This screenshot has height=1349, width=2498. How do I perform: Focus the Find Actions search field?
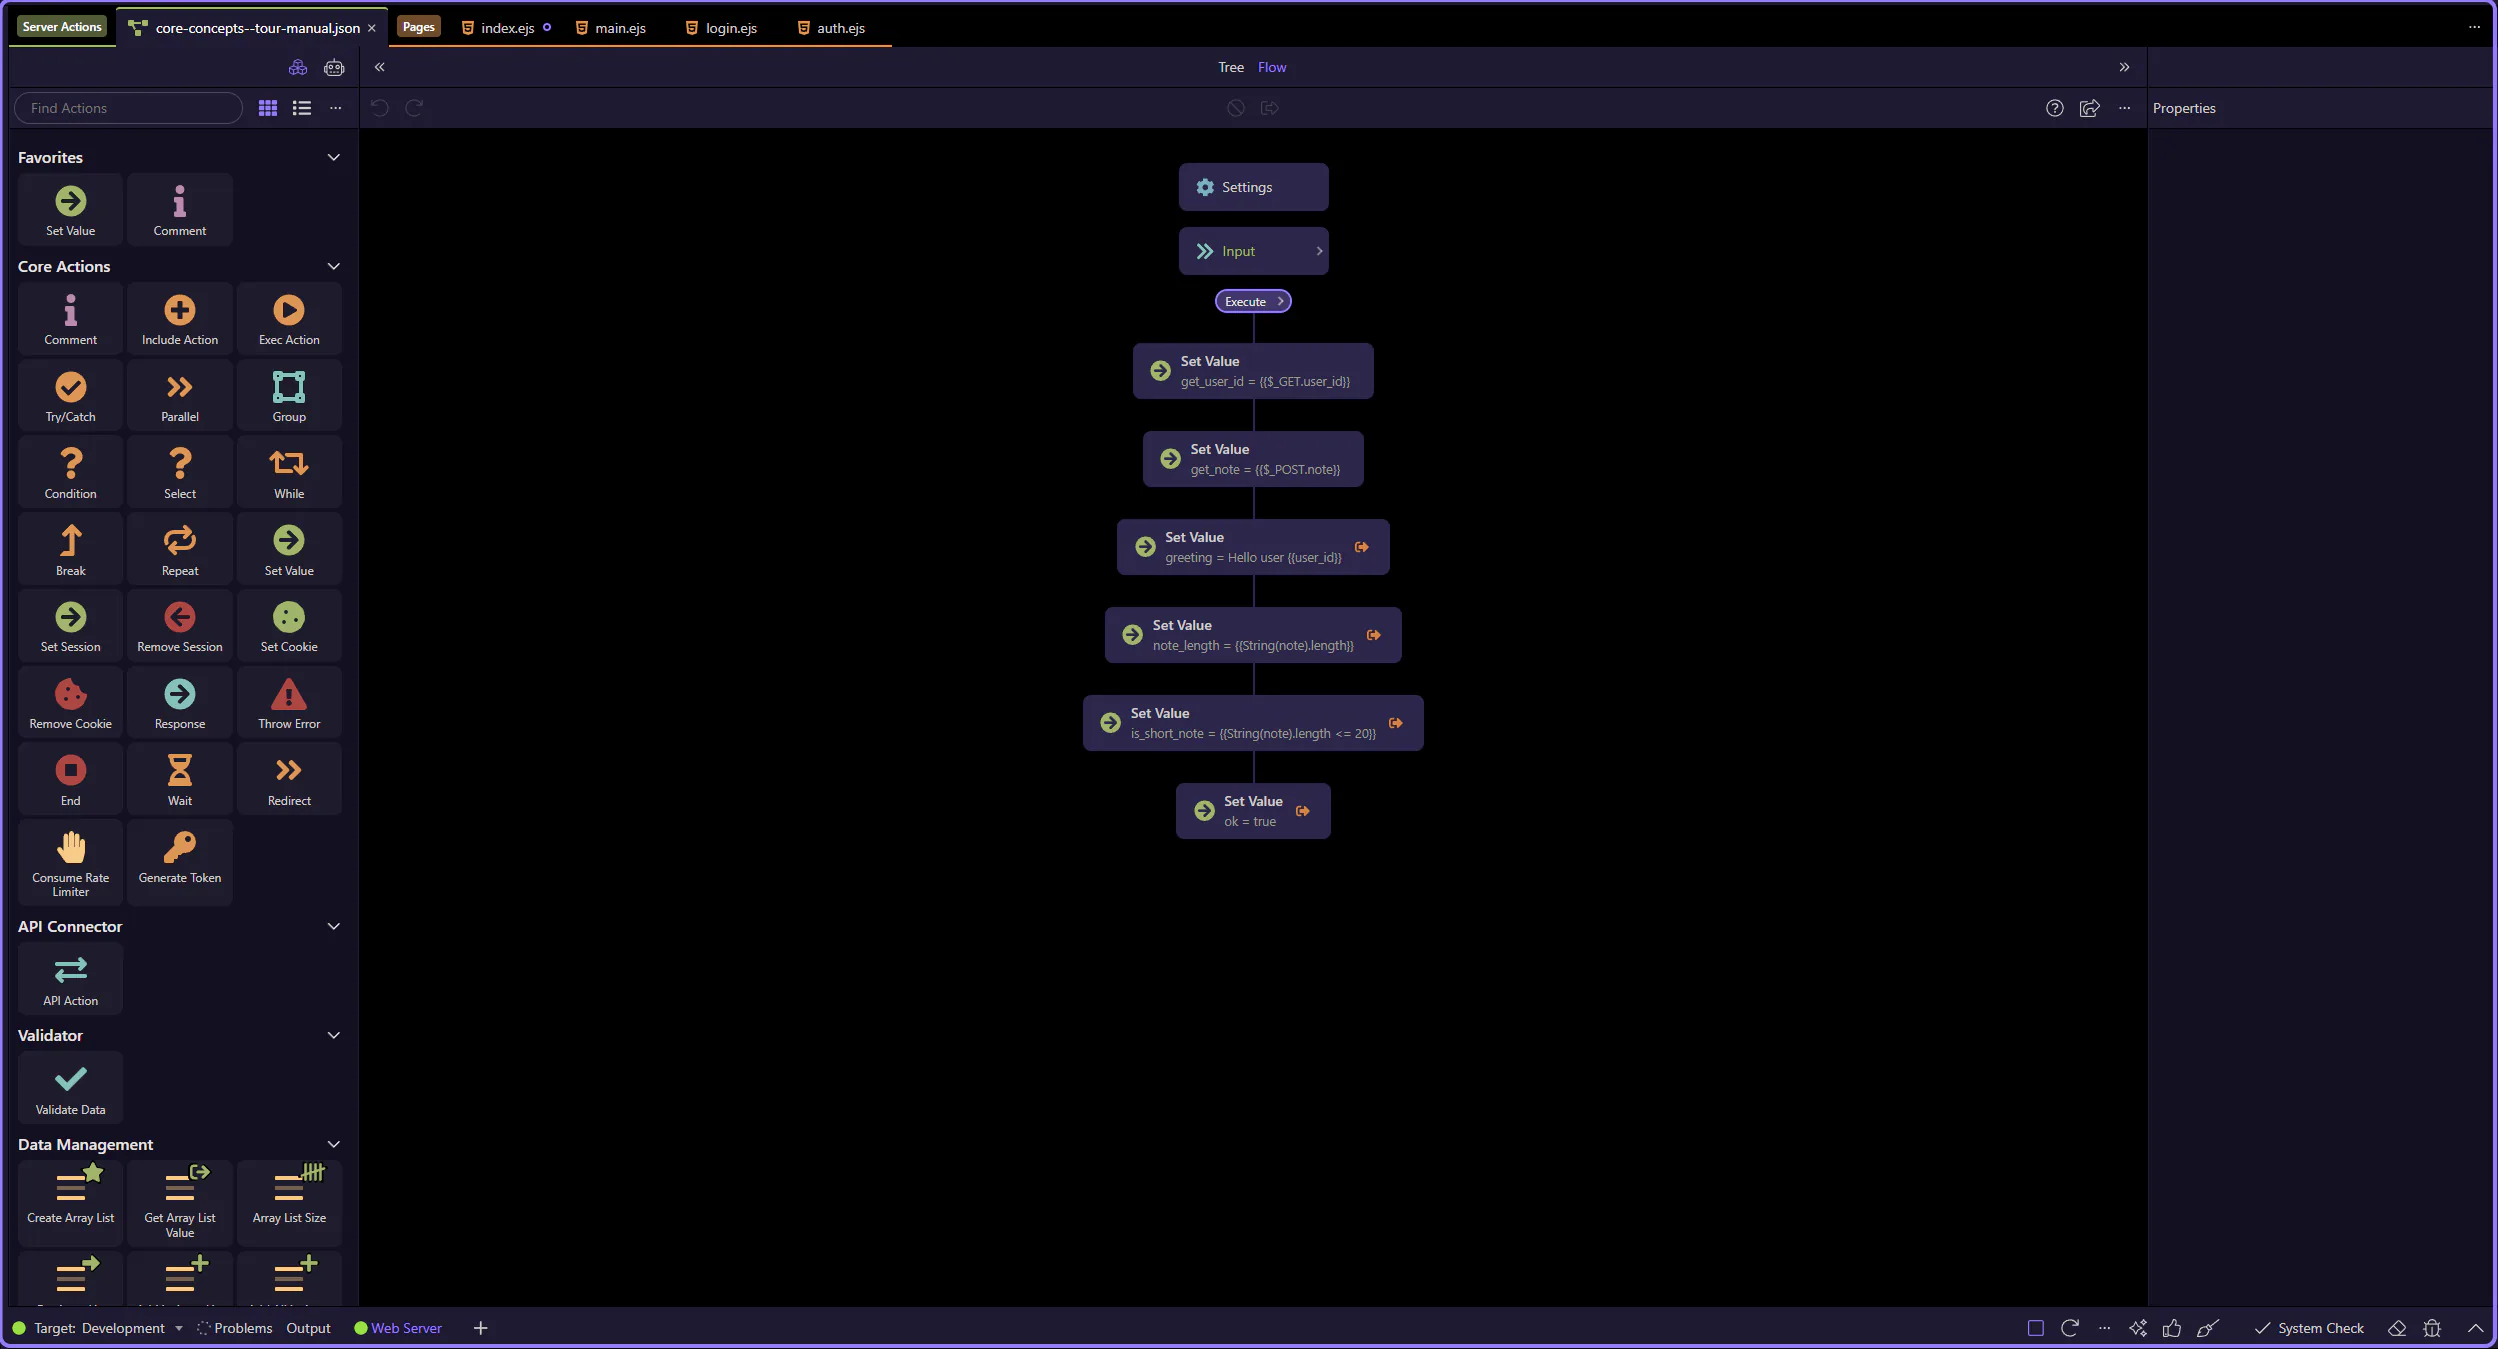[128, 108]
